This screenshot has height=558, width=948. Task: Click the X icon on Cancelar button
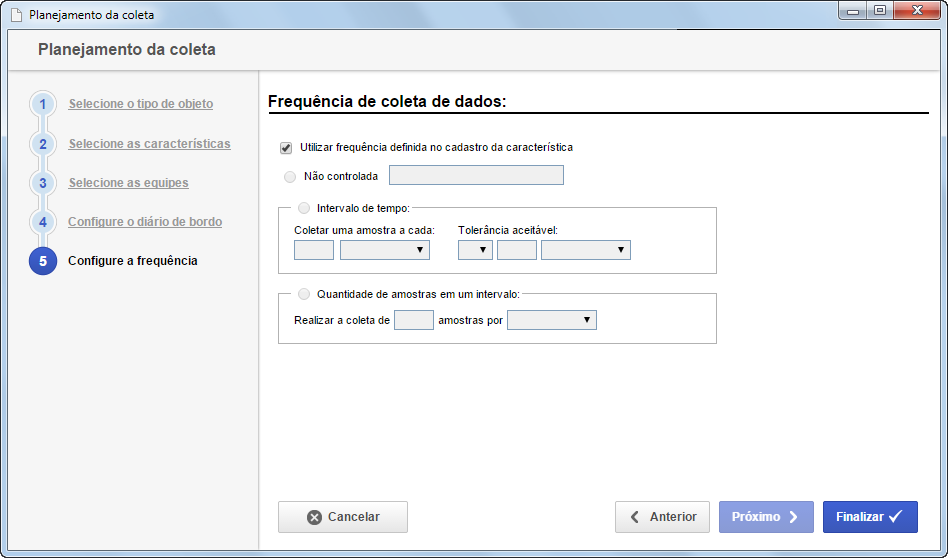(x=314, y=517)
